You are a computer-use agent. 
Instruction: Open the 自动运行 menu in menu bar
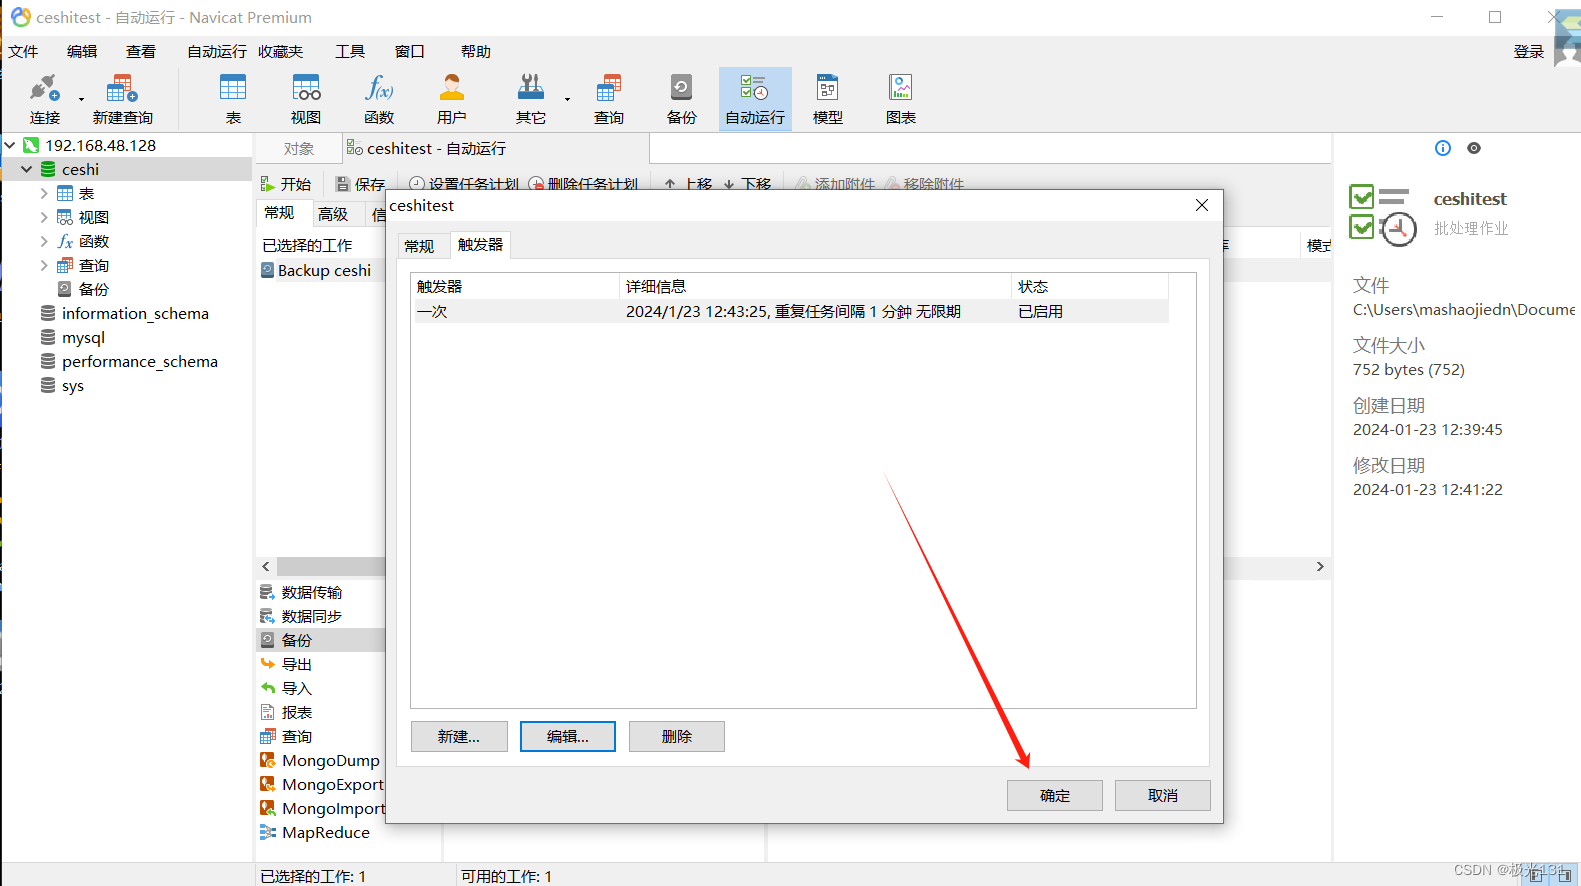[216, 51]
